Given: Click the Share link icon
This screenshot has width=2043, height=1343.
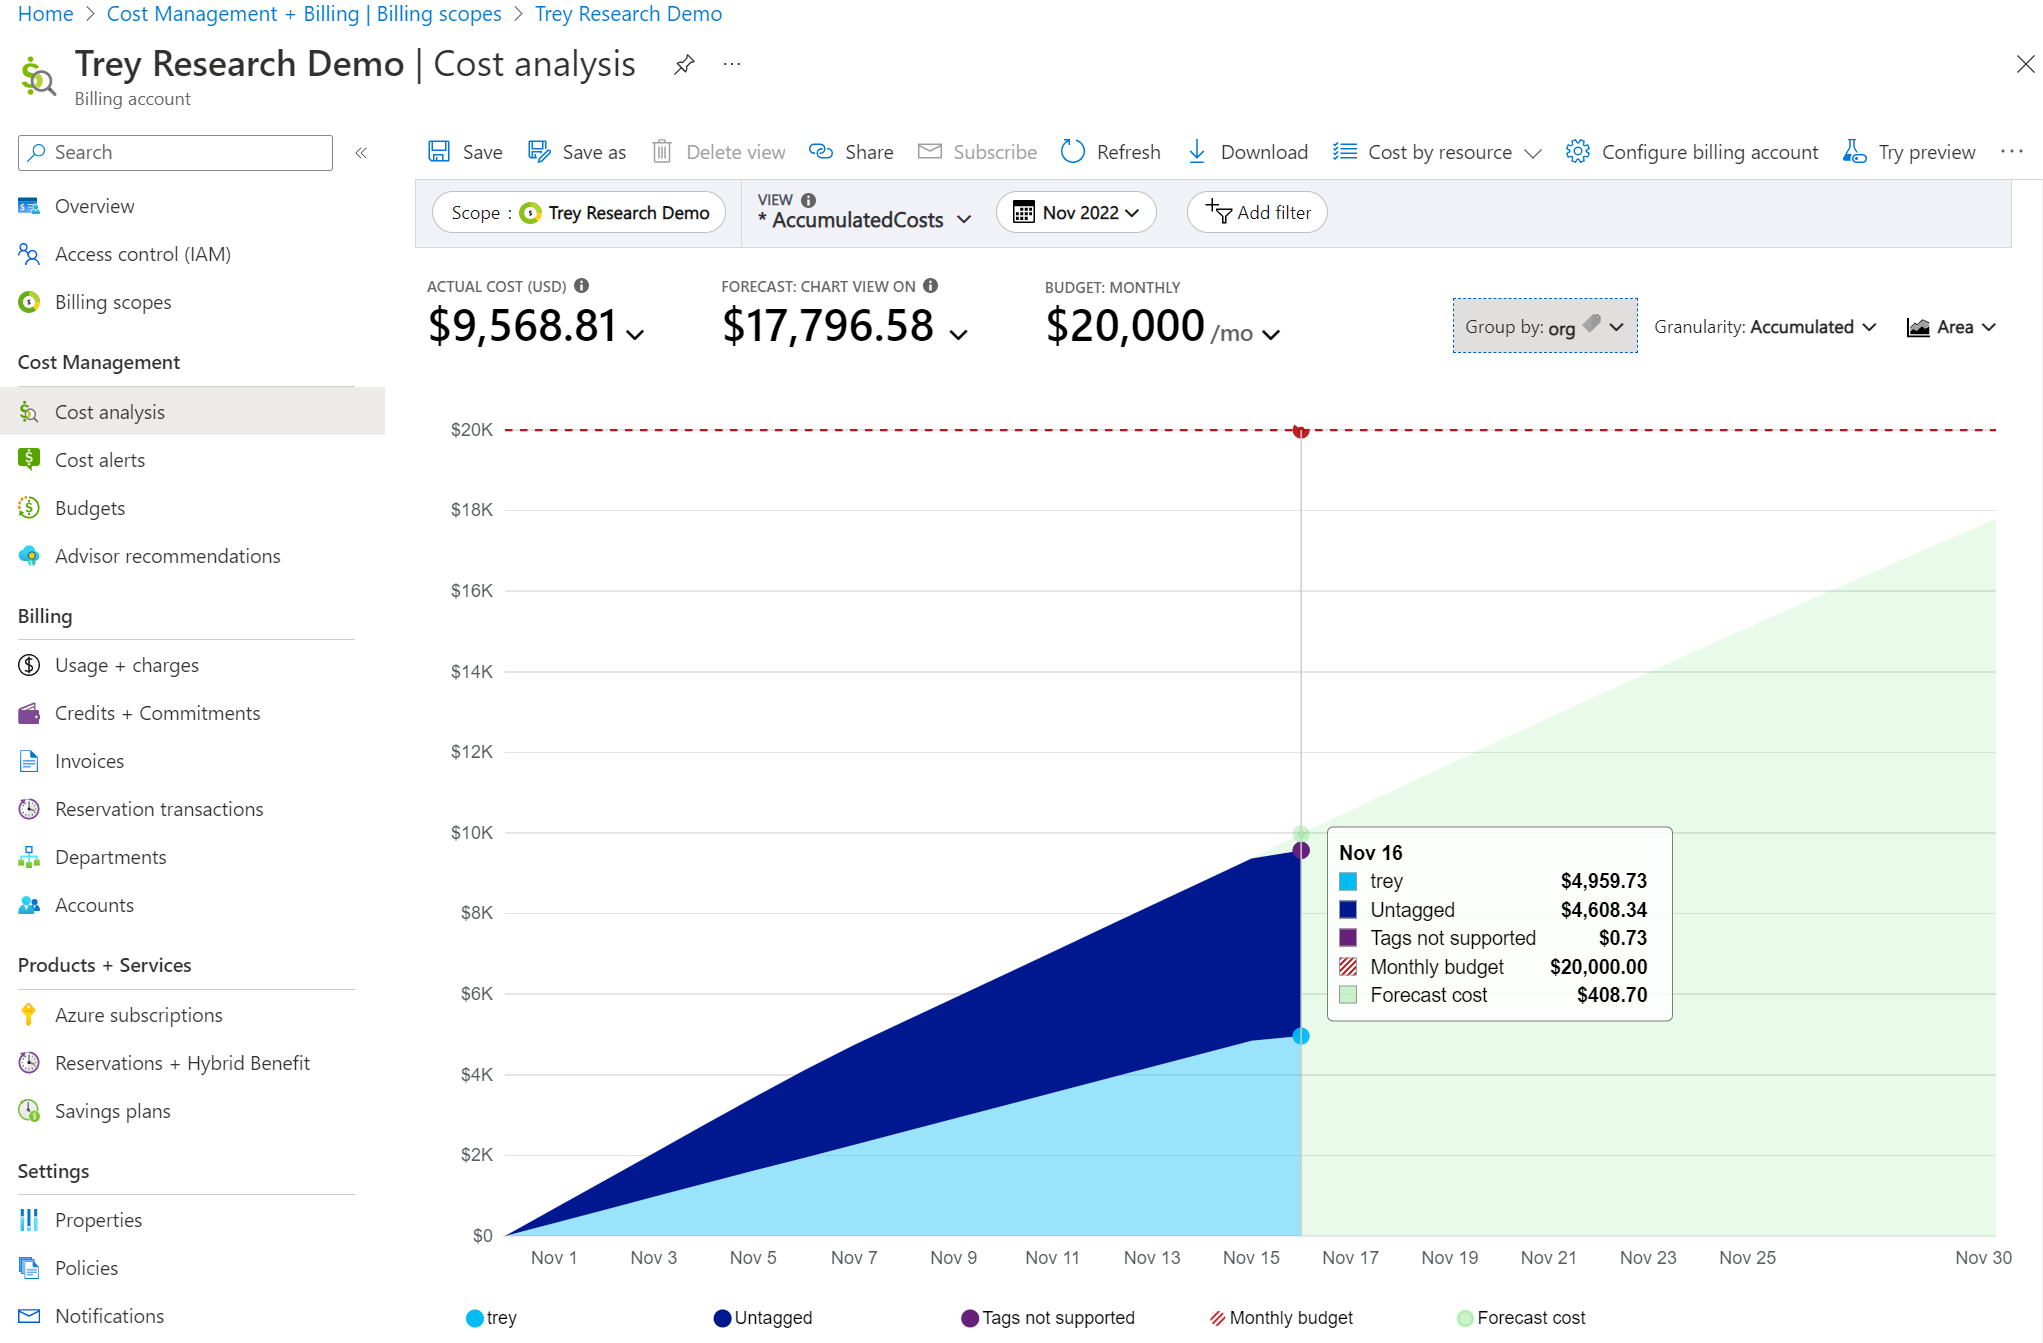Looking at the screenshot, I should (821, 152).
